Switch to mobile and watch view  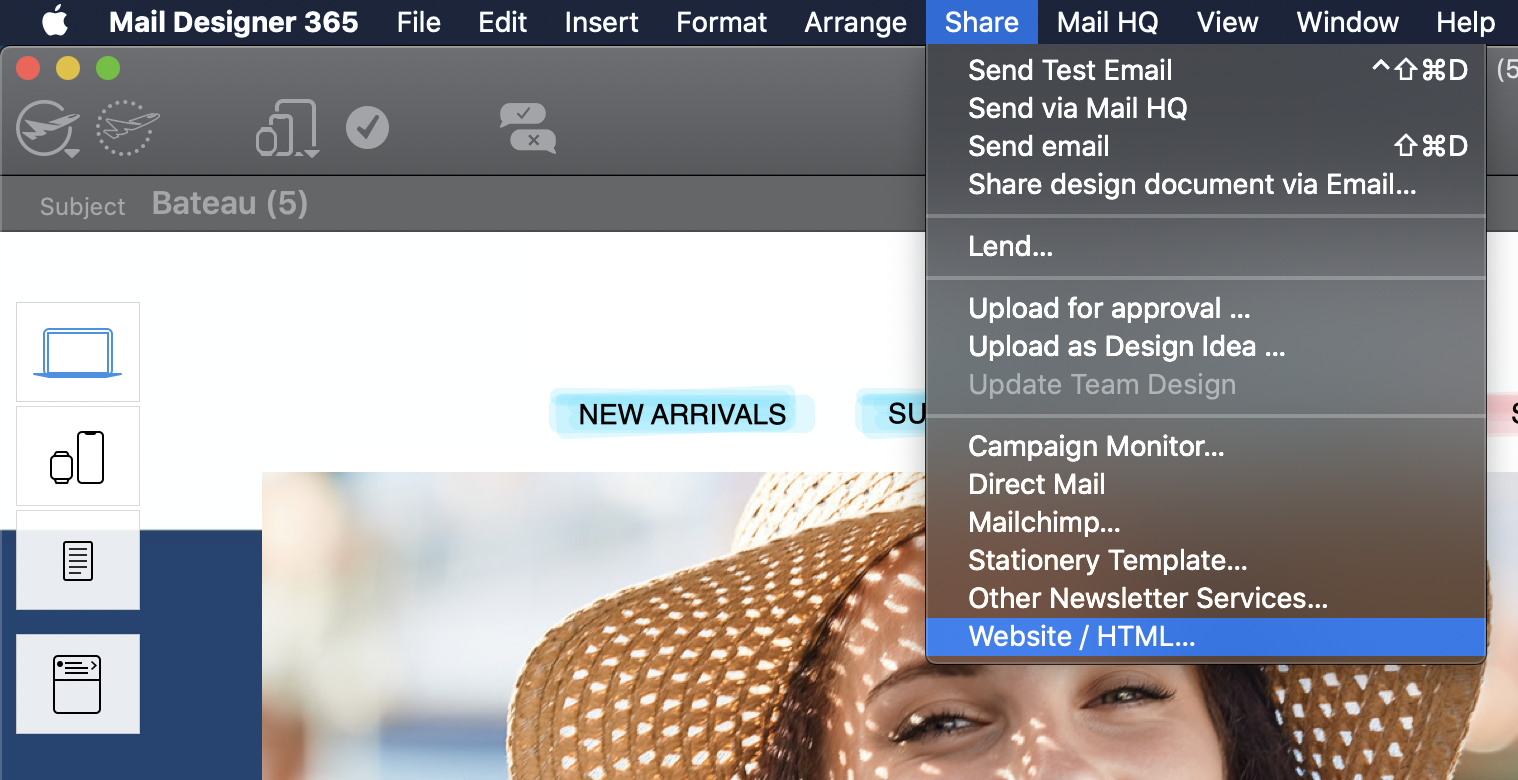(x=78, y=456)
